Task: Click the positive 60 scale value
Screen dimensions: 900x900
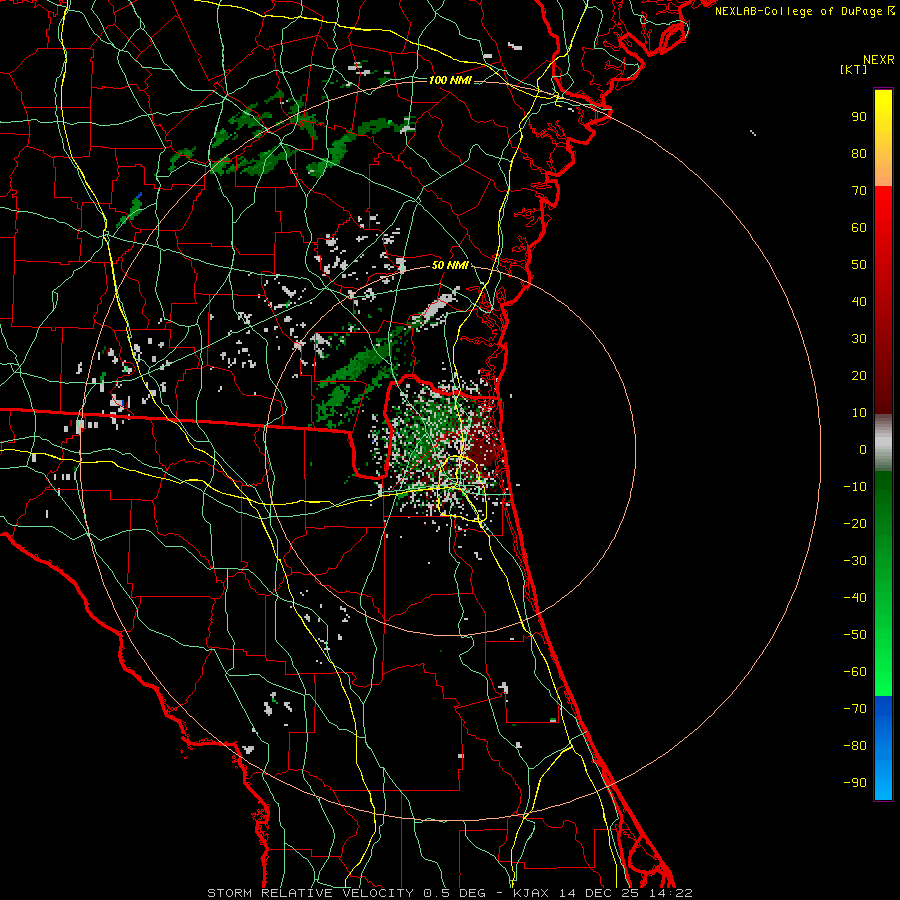Action: point(859,228)
